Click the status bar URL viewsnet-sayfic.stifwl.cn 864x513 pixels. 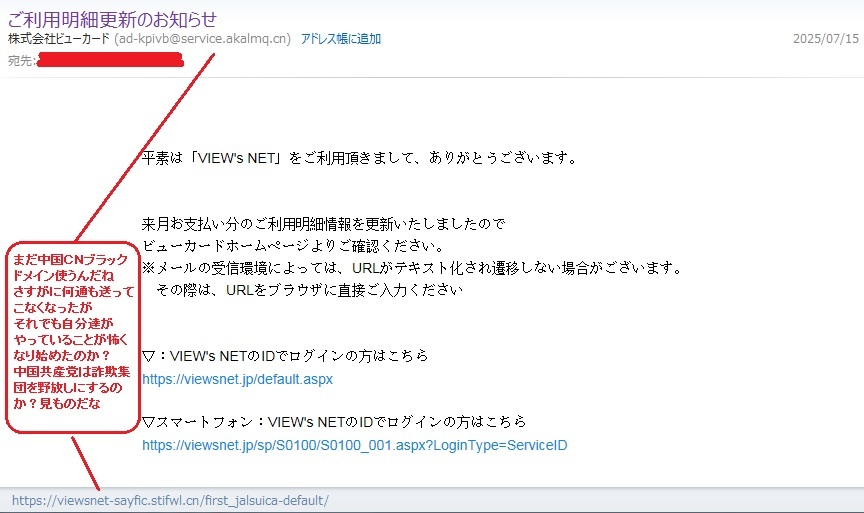point(170,500)
